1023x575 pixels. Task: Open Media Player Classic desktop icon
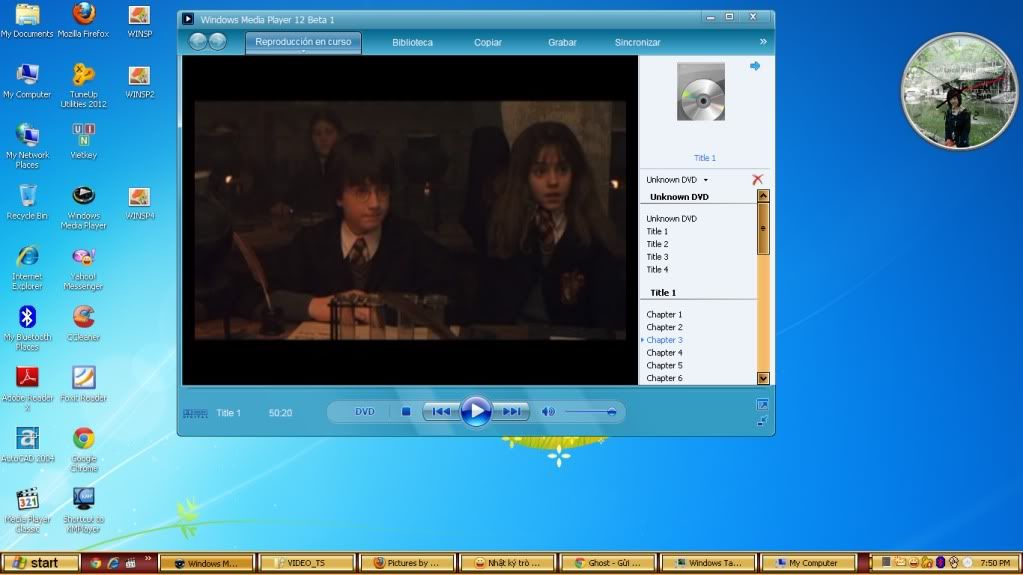point(27,510)
